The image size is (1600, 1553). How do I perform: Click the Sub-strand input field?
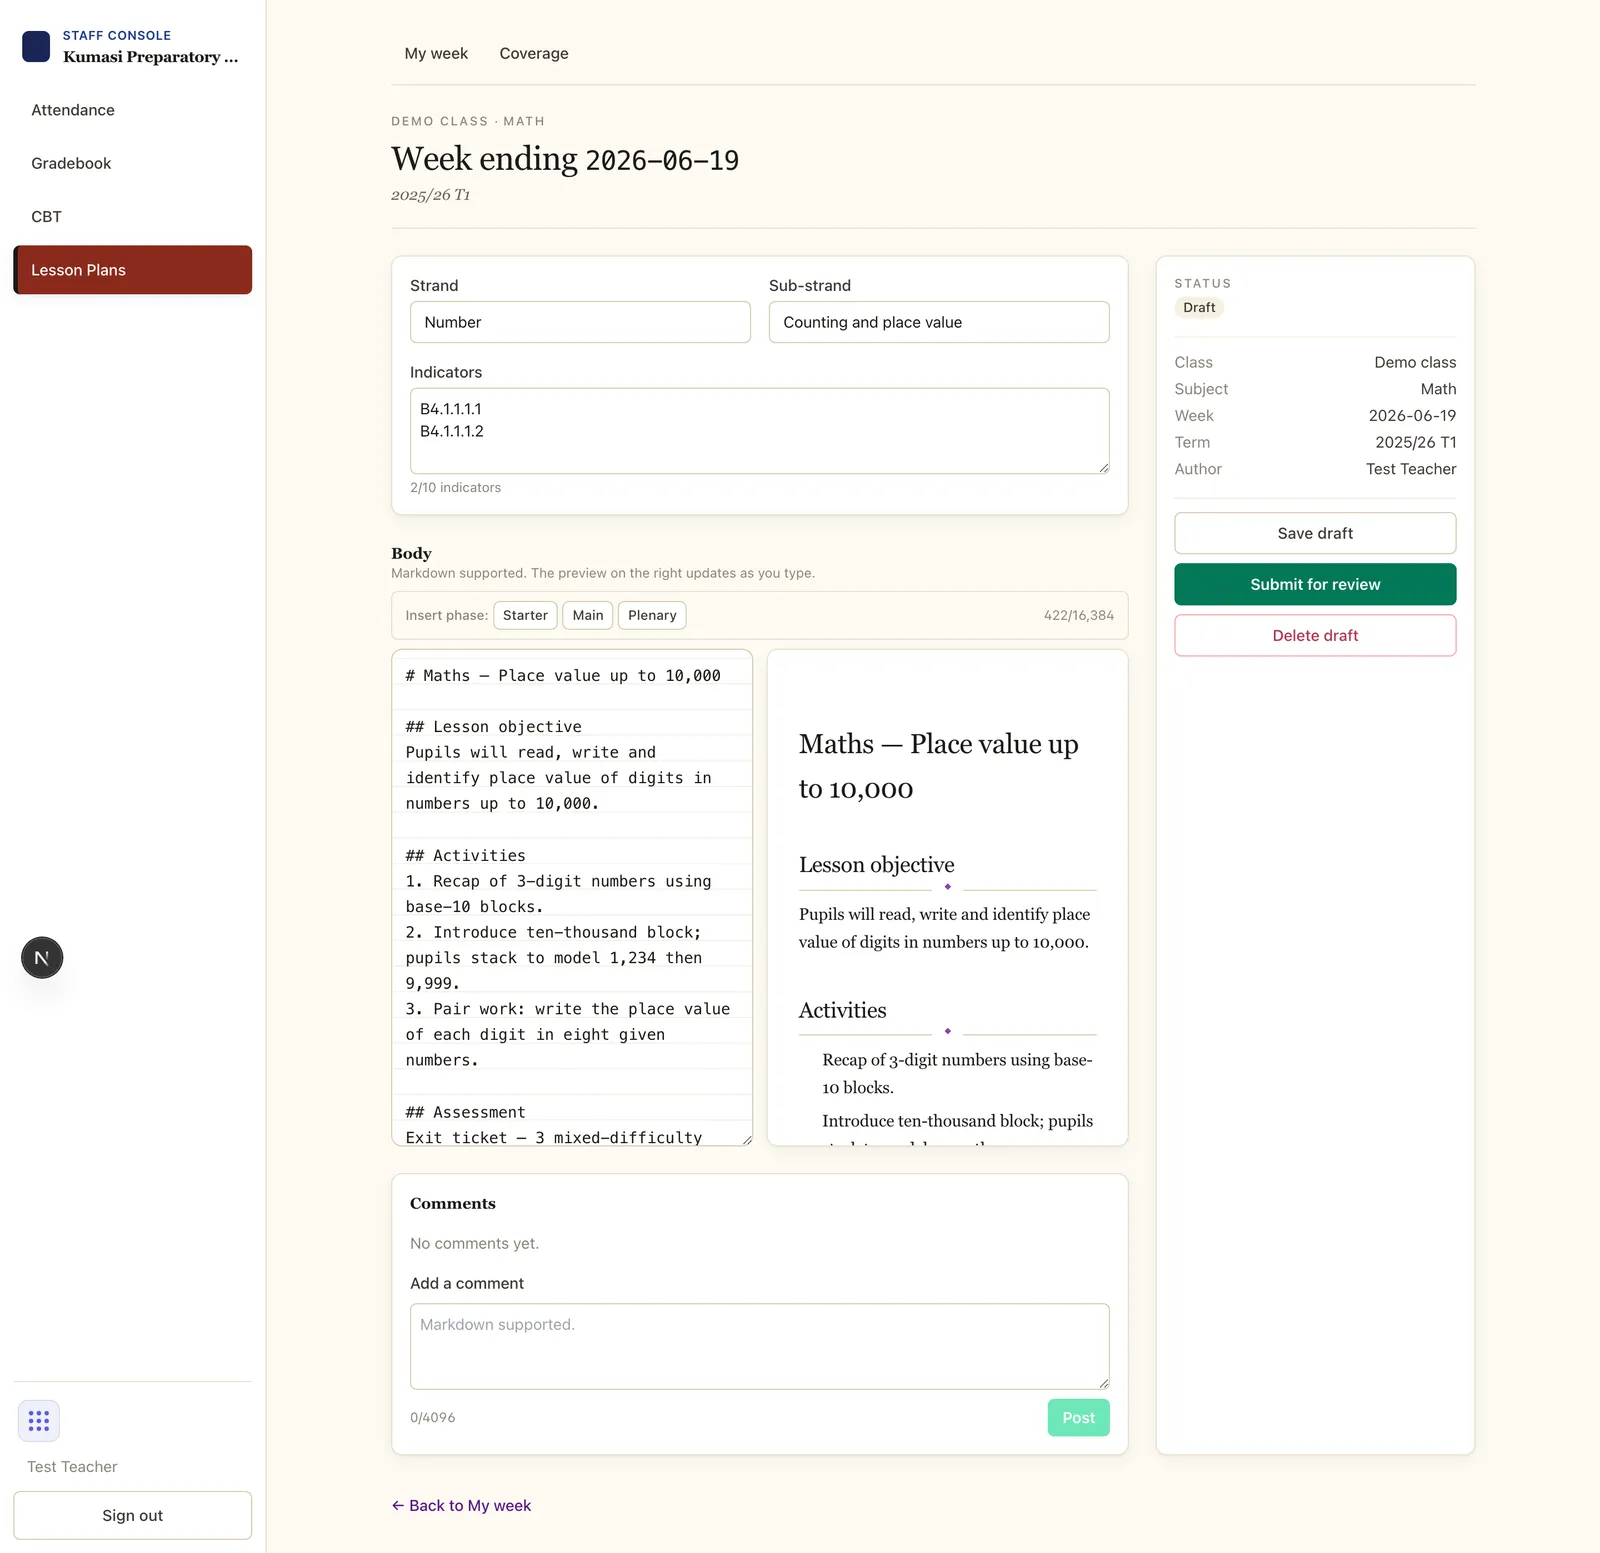tap(939, 322)
